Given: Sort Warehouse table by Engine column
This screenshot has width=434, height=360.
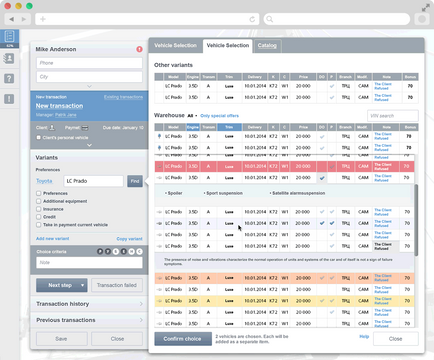Looking at the screenshot, I should click(193, 127).
